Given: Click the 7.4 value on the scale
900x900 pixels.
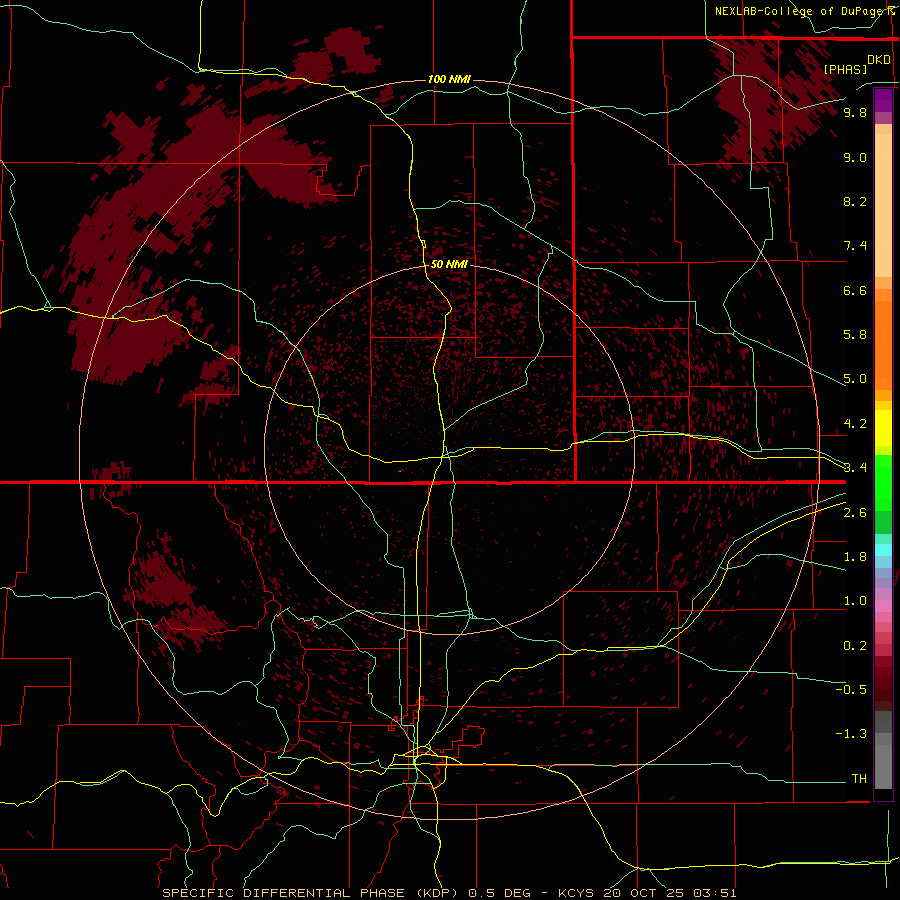Looking at the screenshot, I should pyautogui.click(x=855, y=246).
